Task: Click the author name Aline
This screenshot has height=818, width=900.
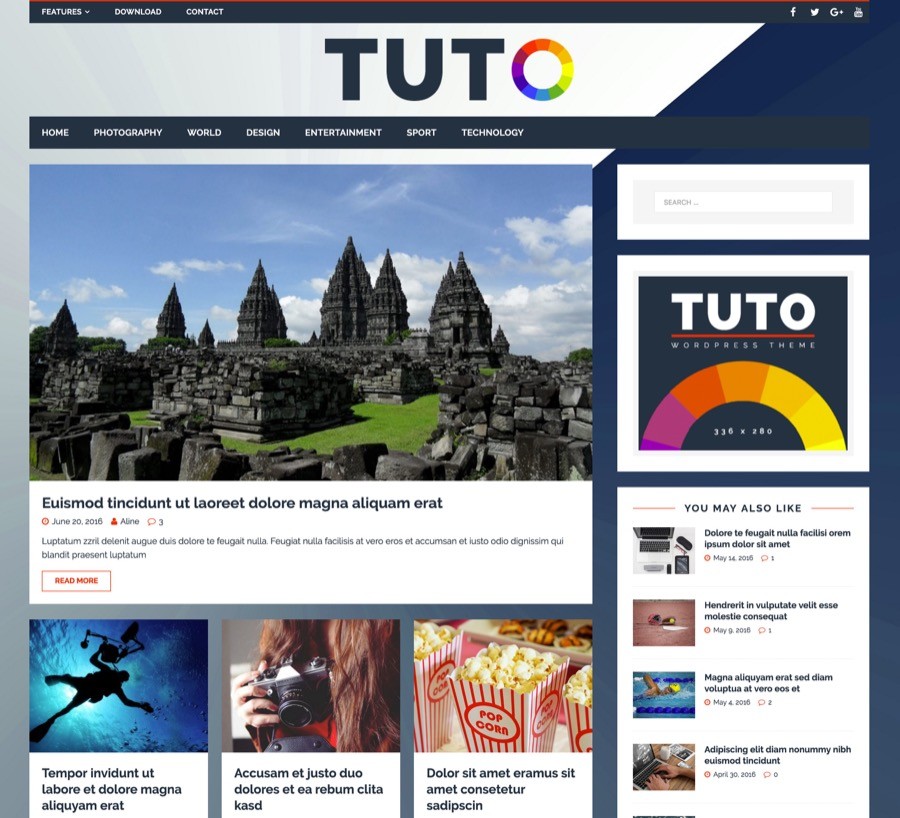Action: pyautogui.click(x=130, y=522)
